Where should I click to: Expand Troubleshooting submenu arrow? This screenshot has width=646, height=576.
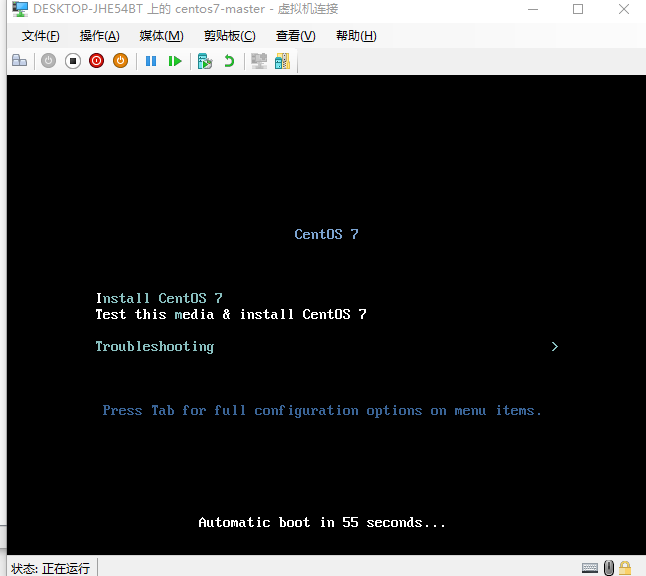[555, 347]
